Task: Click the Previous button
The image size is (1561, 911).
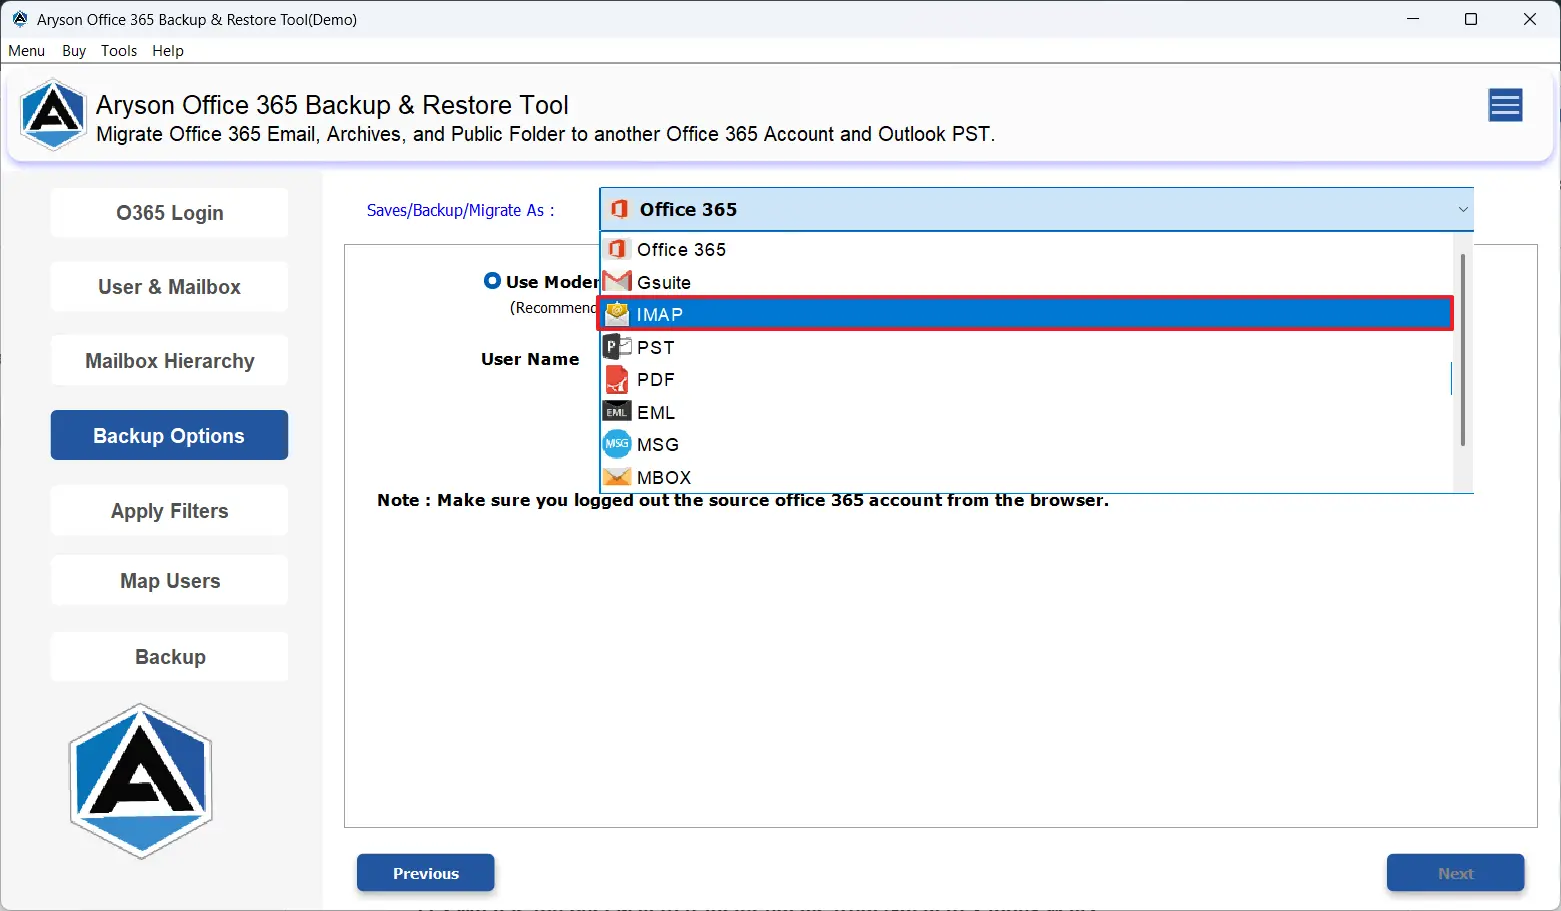Action: pos(426,873)
